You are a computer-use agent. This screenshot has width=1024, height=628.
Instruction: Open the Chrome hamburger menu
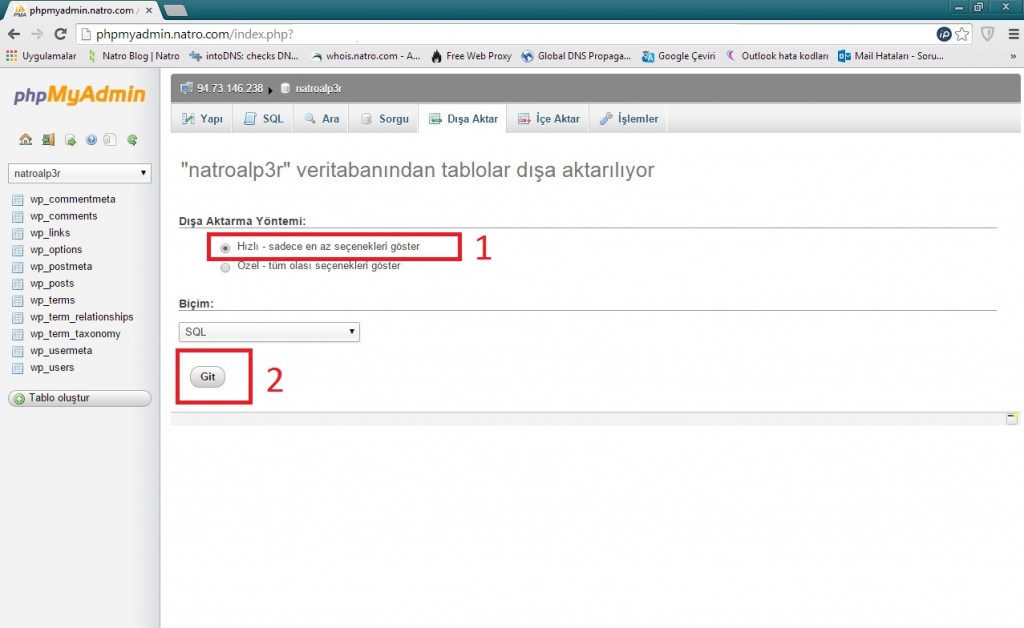pos(1013,34)
